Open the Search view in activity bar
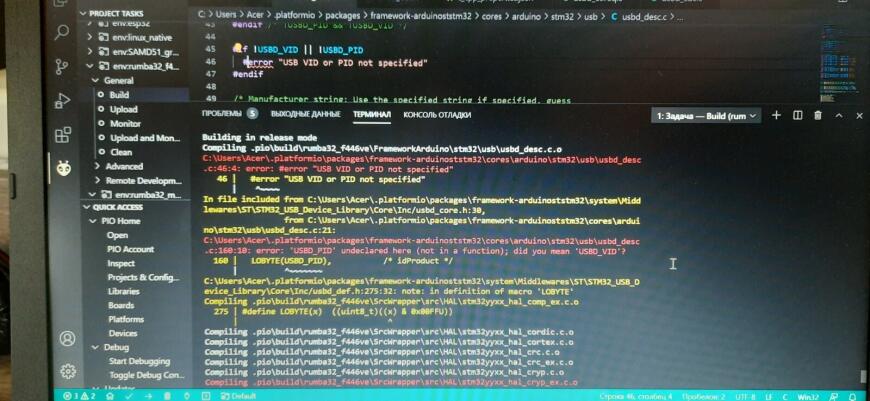 point(62,33)
